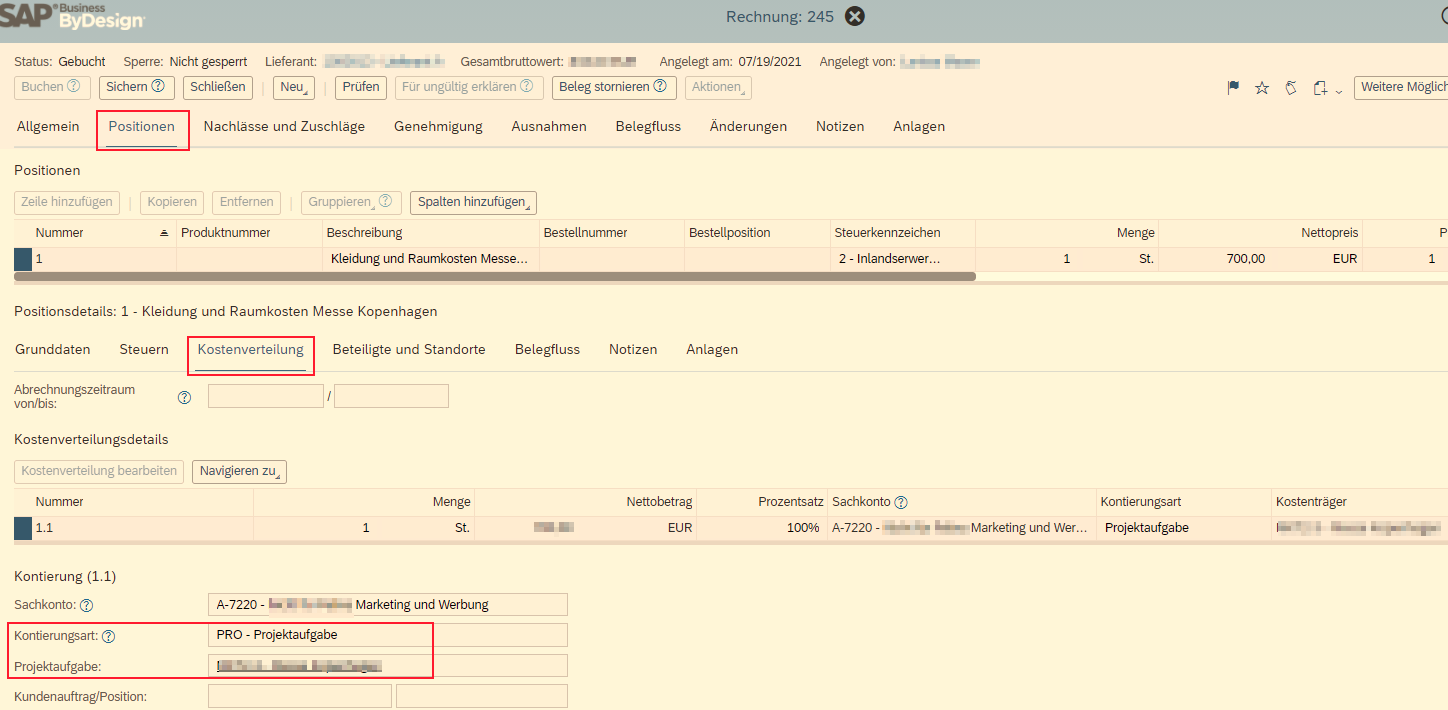Switch to the Allgemein tab

[48, 126]
